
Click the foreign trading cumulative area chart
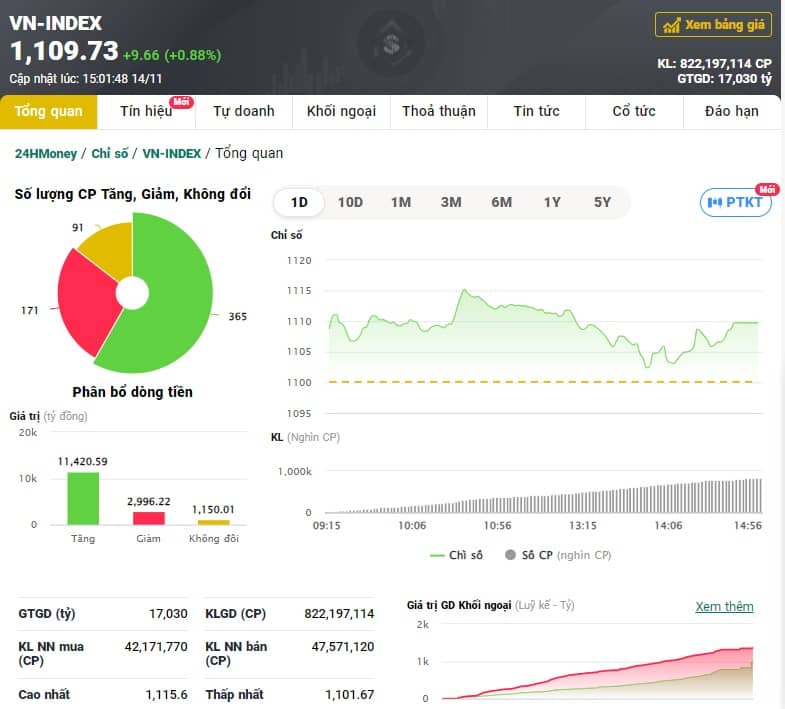[598, 673]
